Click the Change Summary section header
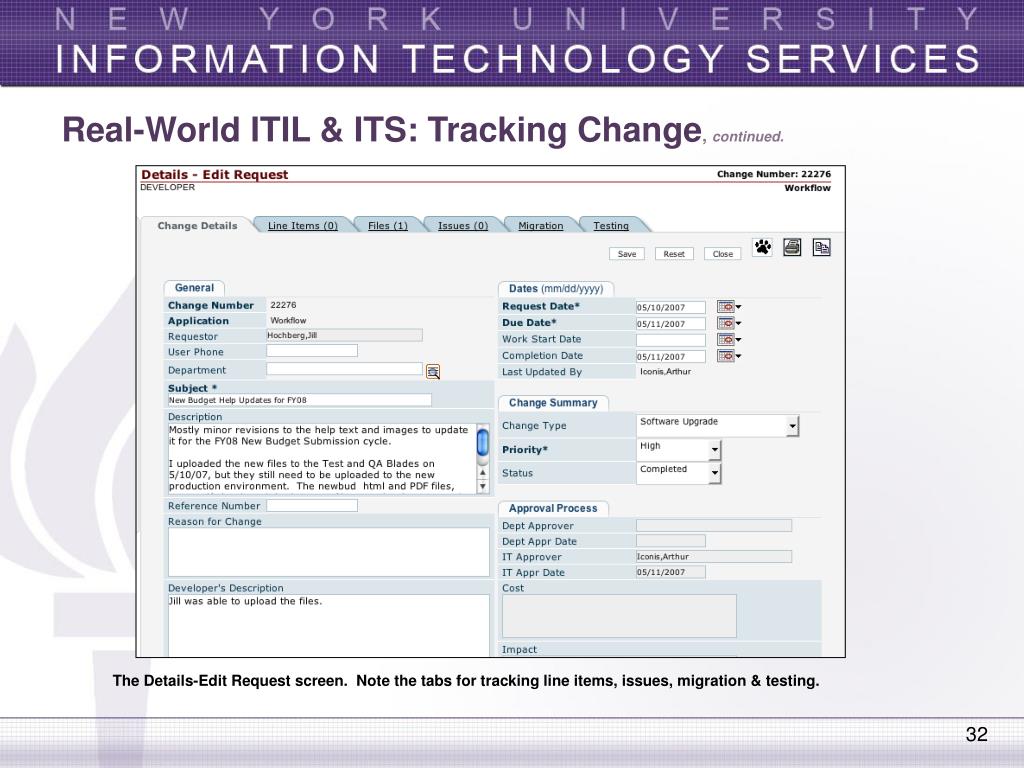The width and height of the screenshot is (1024, 768). tap(553, 403)
